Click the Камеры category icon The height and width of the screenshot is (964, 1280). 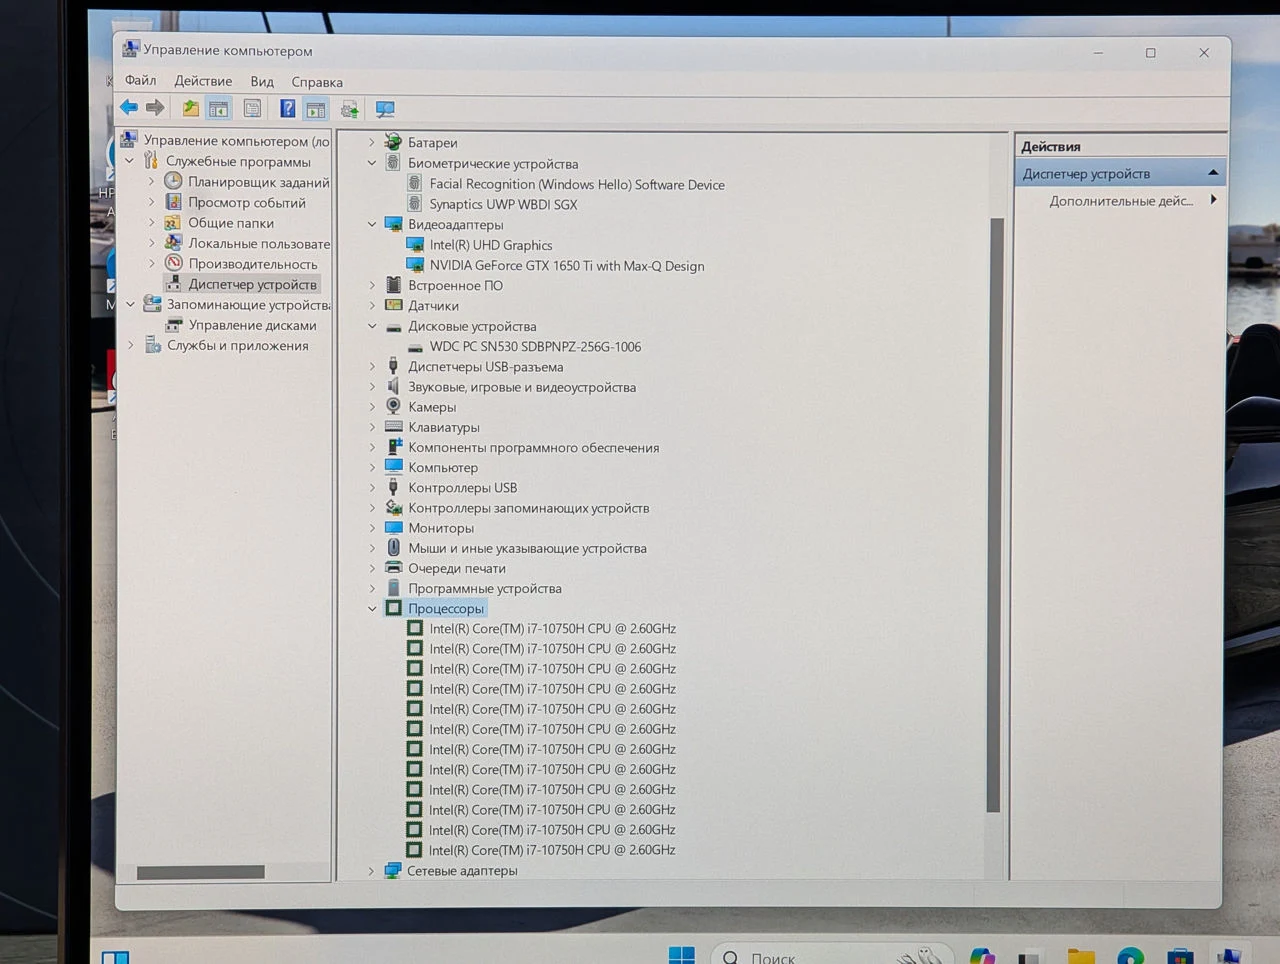393,407
